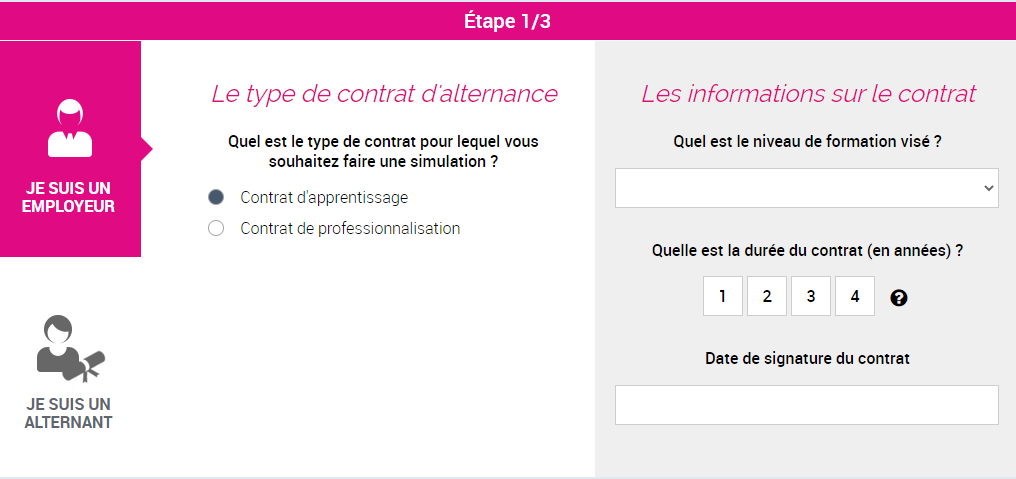Click the Étape 1/3 header bar

click(508, 21)
